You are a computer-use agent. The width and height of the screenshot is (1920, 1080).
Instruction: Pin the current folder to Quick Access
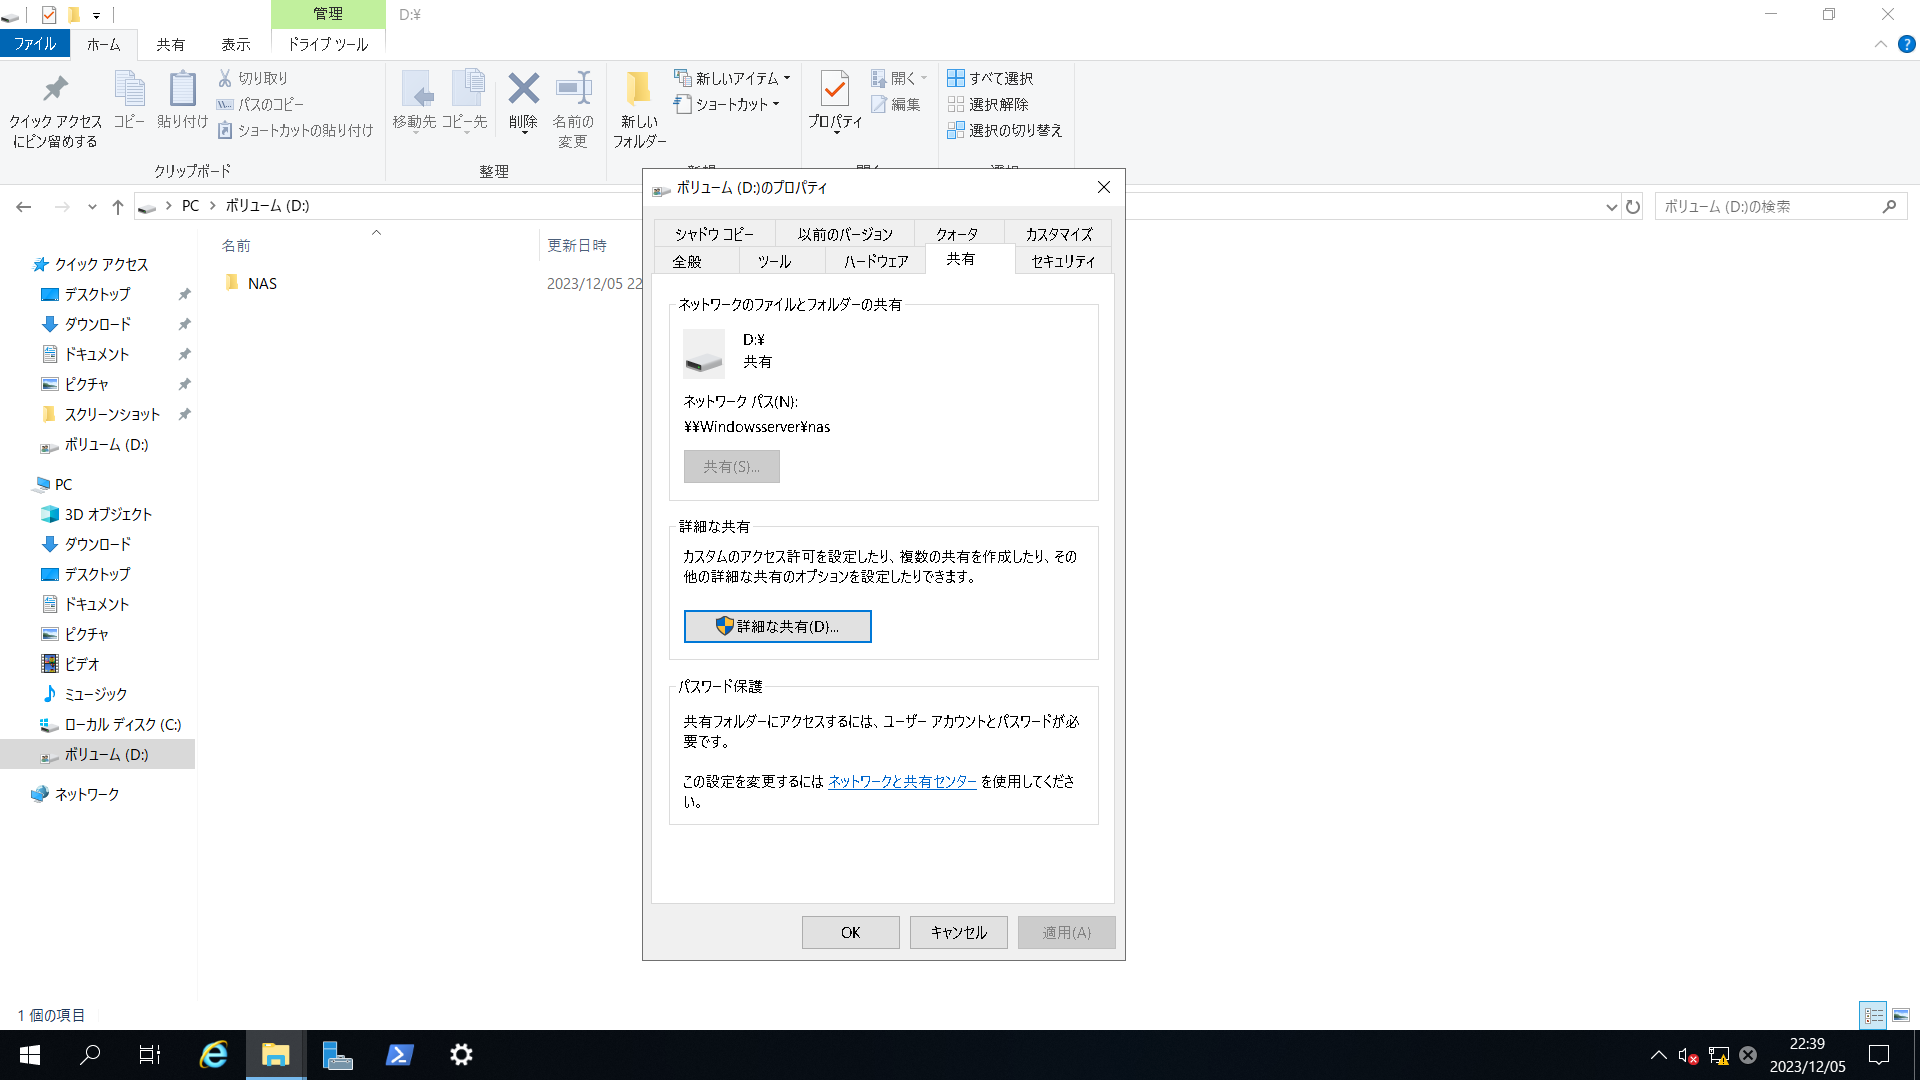point(54,105)
